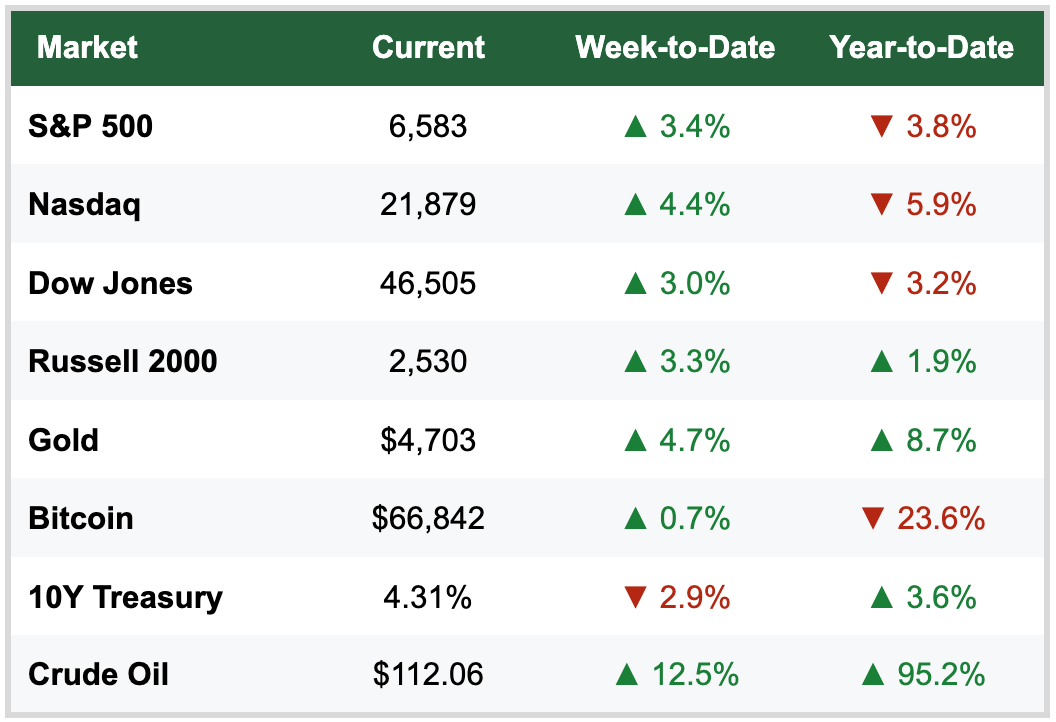Click the Year-to-Date column header

coord(921,47)
